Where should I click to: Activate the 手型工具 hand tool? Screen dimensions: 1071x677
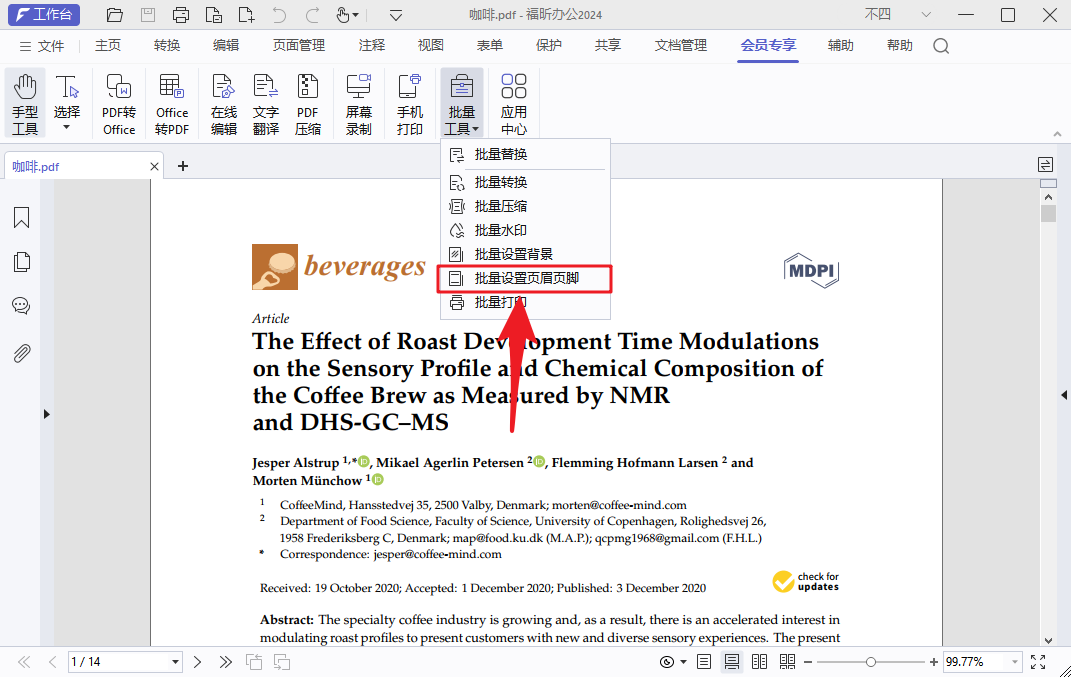pos(25,104)
